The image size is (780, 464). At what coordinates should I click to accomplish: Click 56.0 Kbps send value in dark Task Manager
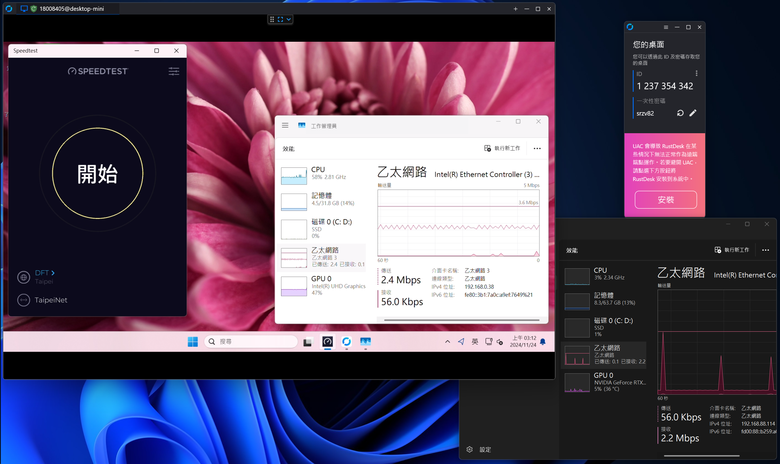tap(681, 417)
